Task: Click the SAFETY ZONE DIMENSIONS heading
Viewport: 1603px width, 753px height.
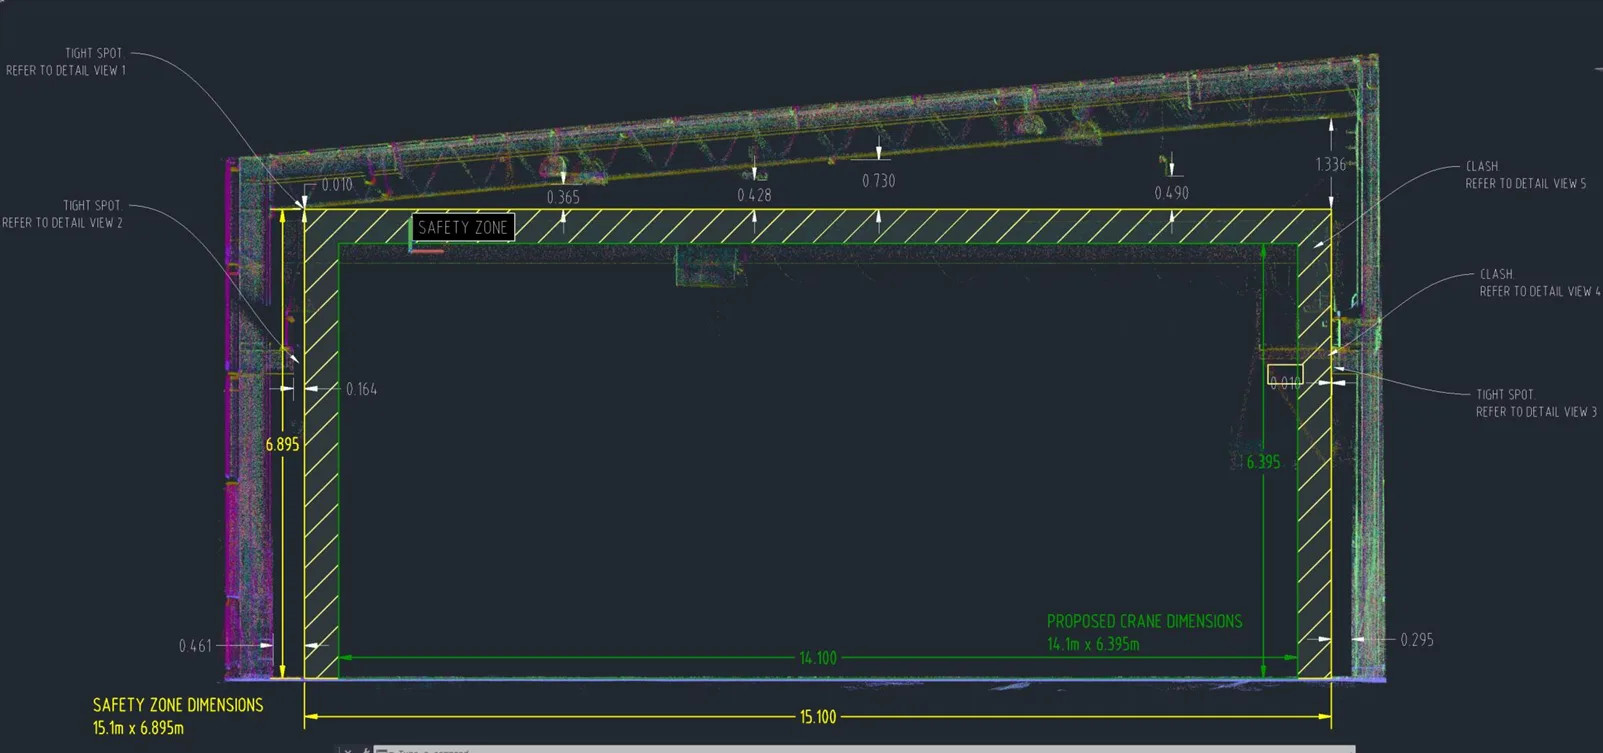Action: coord(178,705)
